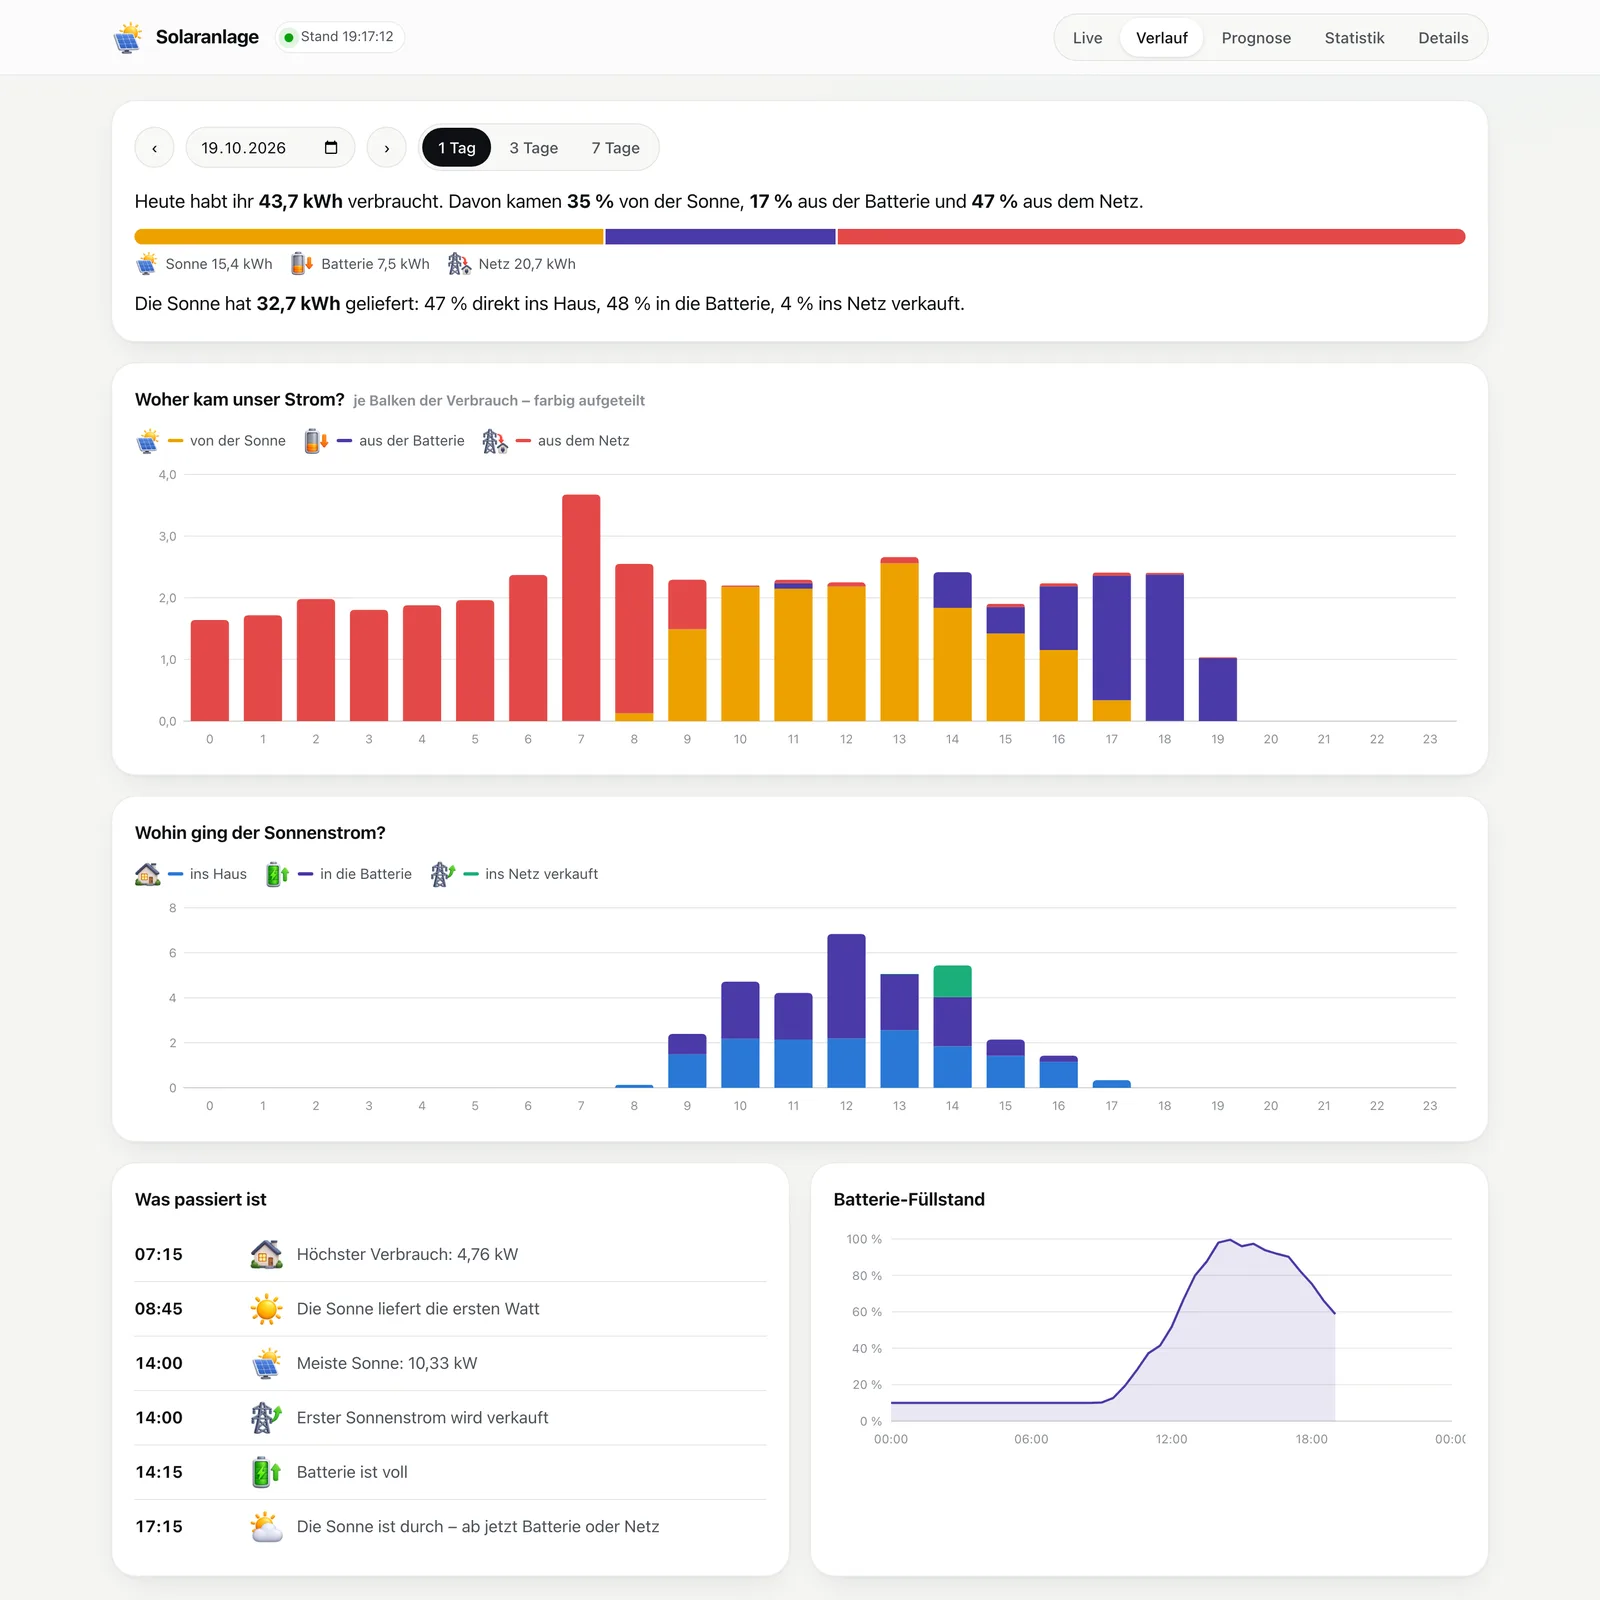
Task: Click the green segment of hour 14 bar
Action: [x=952, y=981]
